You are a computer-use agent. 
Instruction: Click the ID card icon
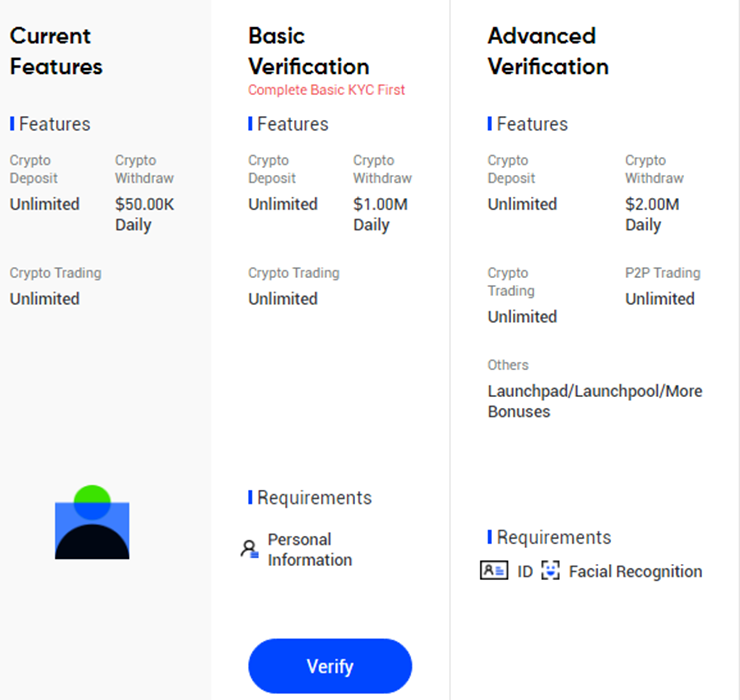[x=494, y=571]
